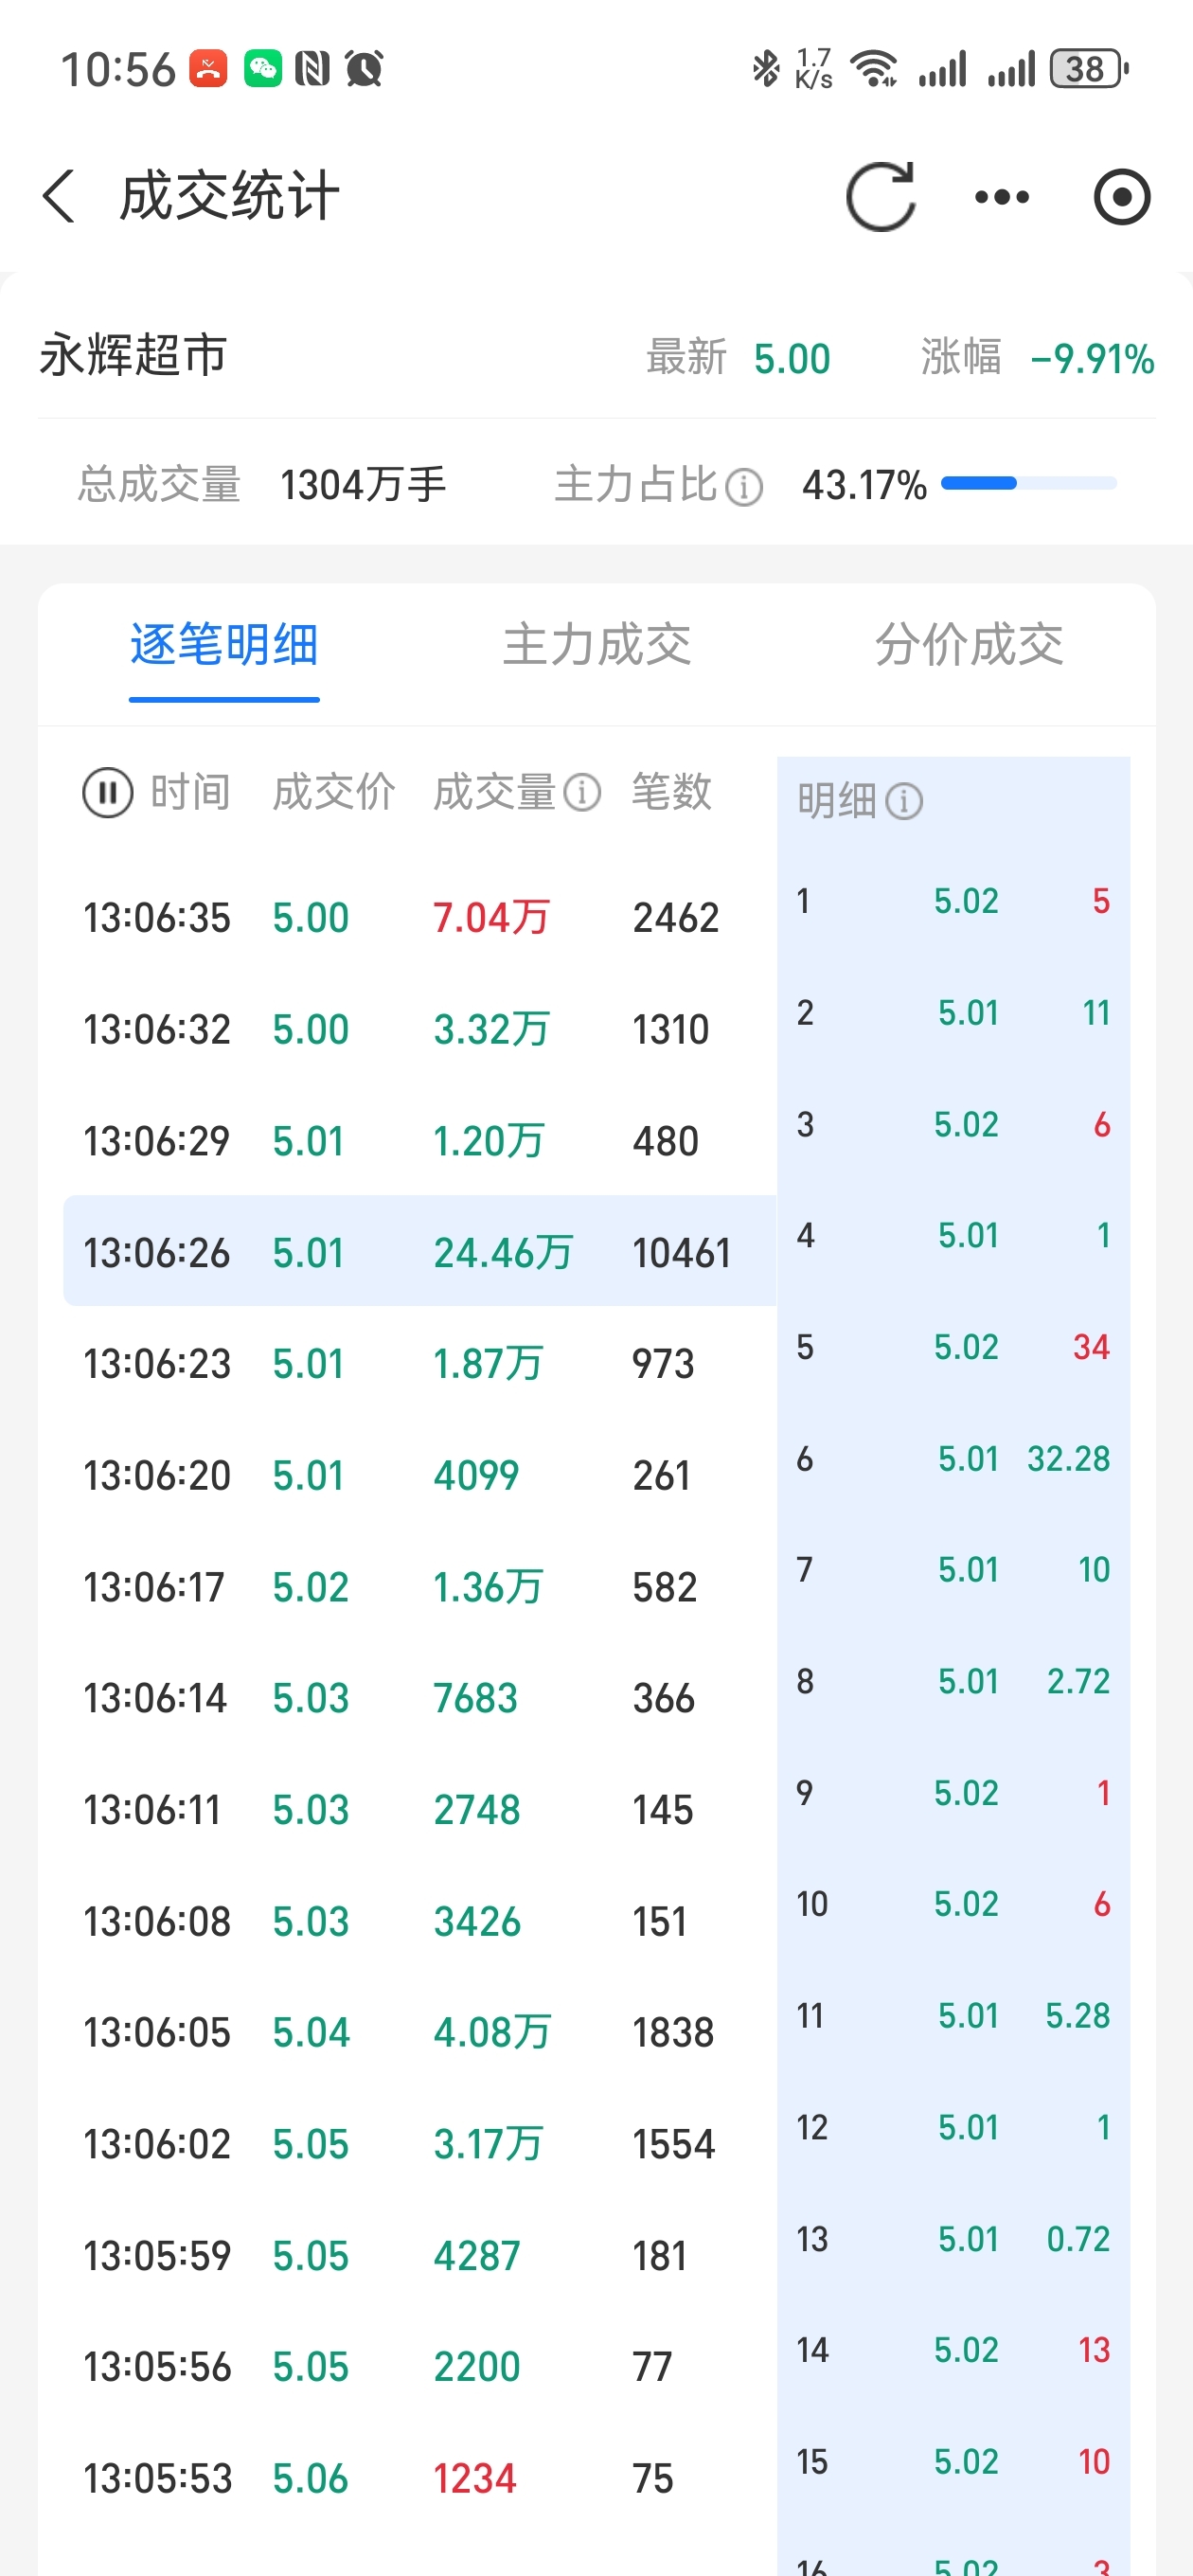Image resolution: width=1193 pixels, height=2576 pixels.
Task: Tap the 1304万手 total volume
Action: pos(363,485)
